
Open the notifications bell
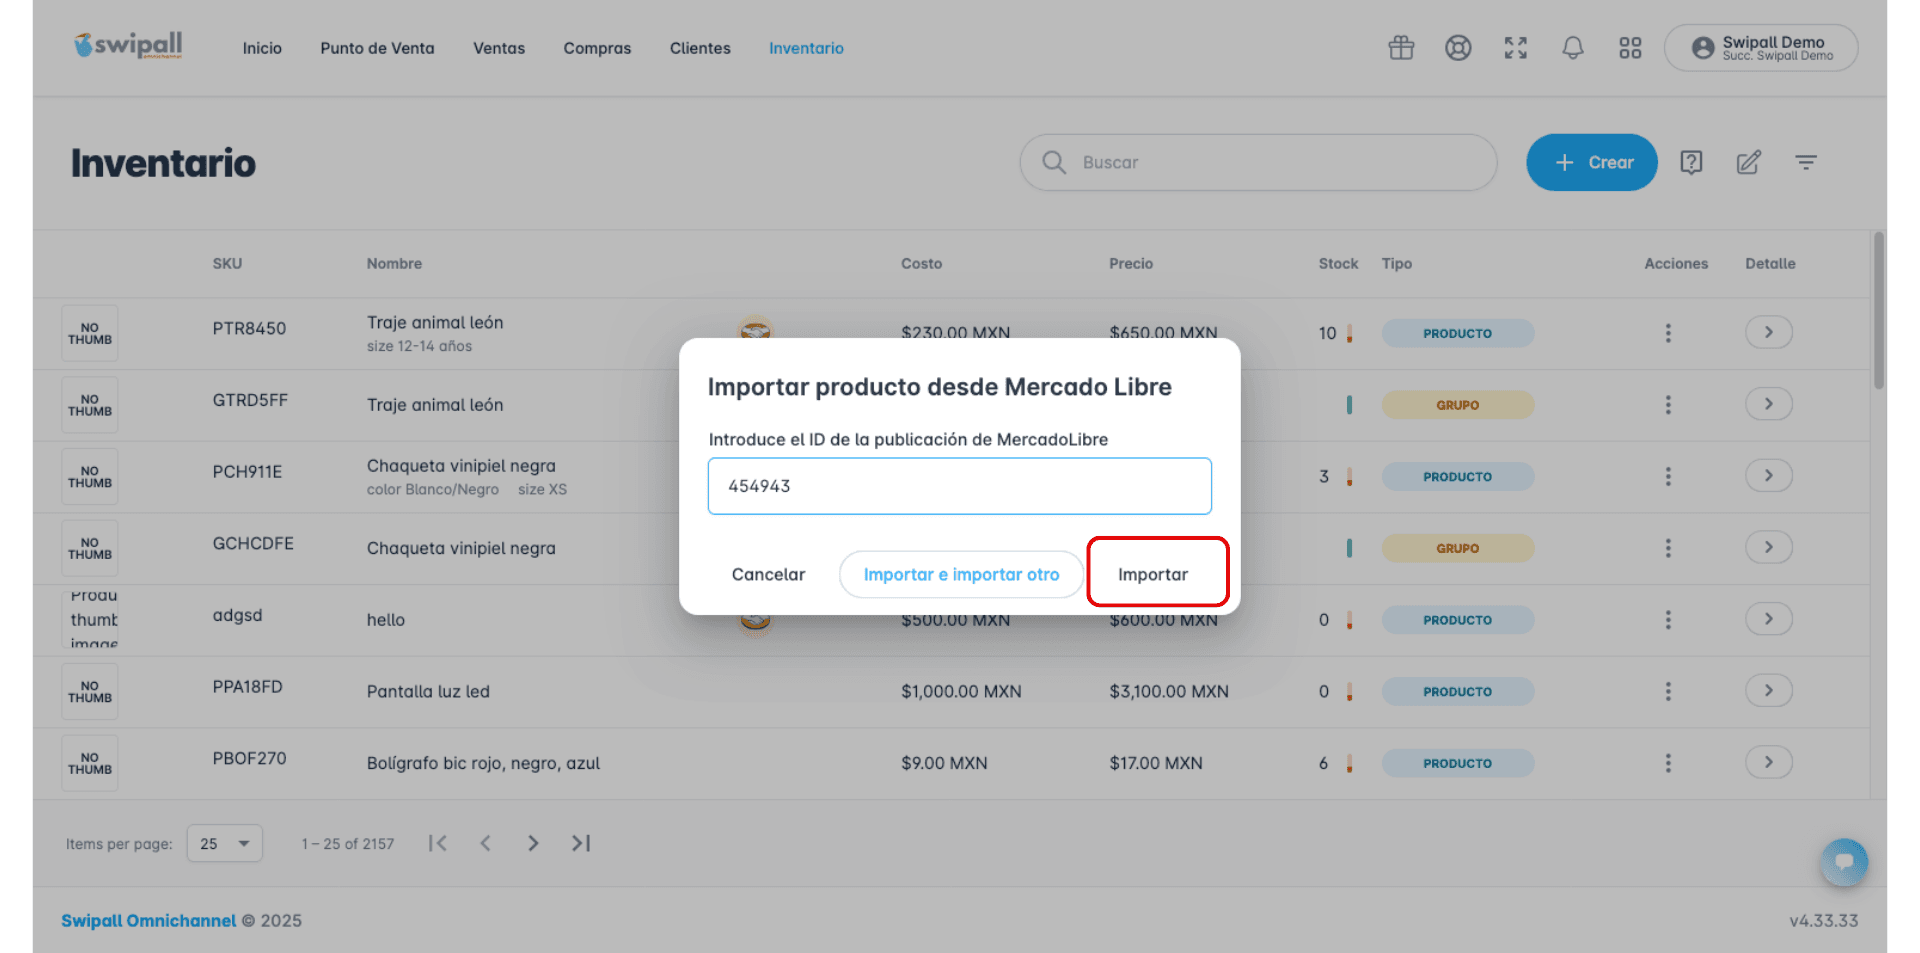tap(1573, 48)
